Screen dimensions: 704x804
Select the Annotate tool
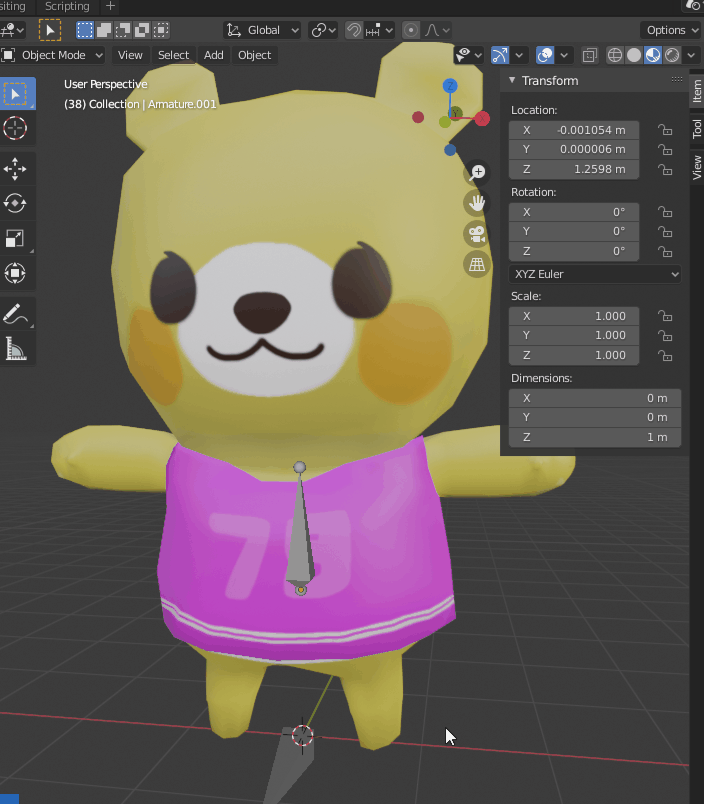[15, 314]
